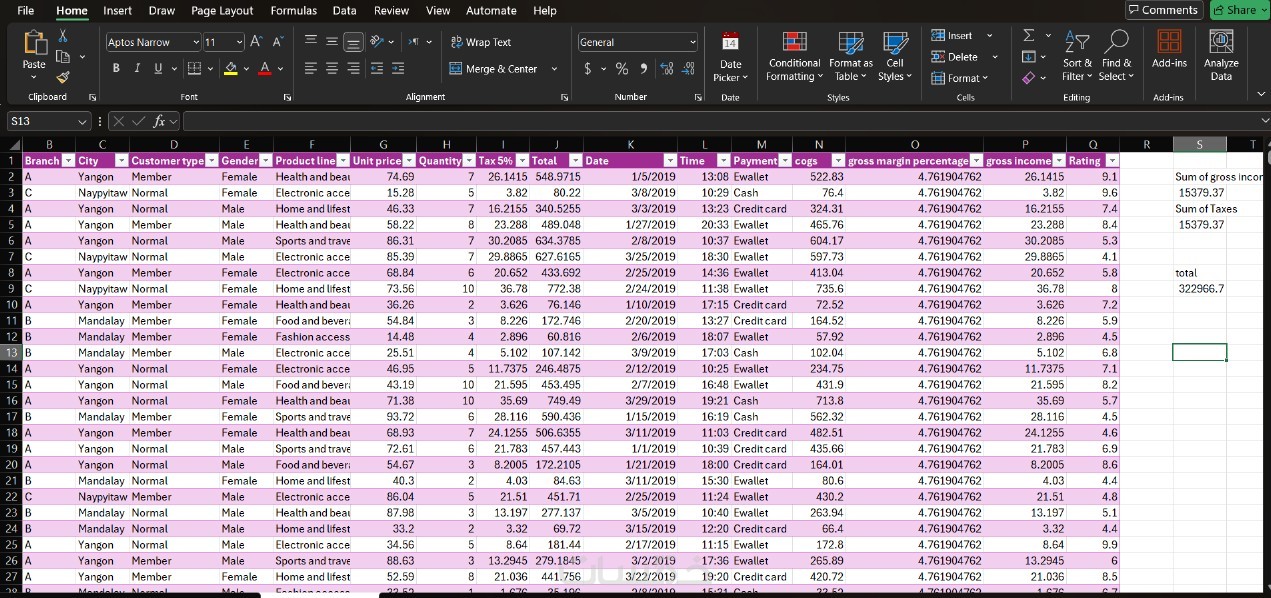Image resolution: width=1271 pixels, height=598 pixels.
Task: Click into the formula bar input
Action: click(x=720, y=121)
